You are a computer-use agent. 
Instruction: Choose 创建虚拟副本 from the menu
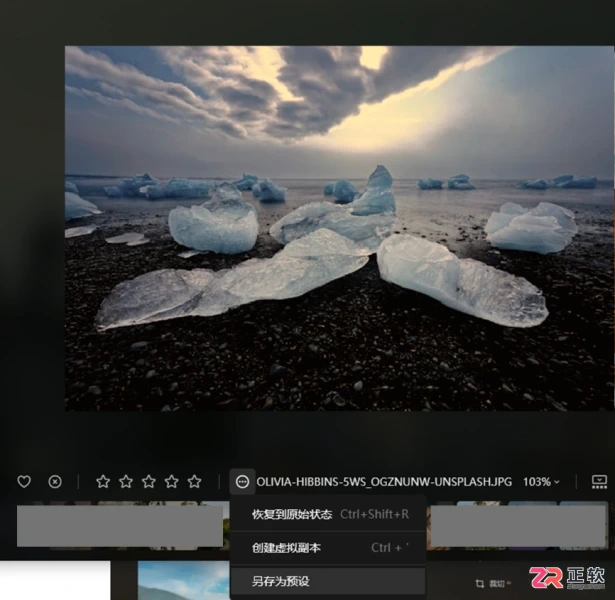328,548
